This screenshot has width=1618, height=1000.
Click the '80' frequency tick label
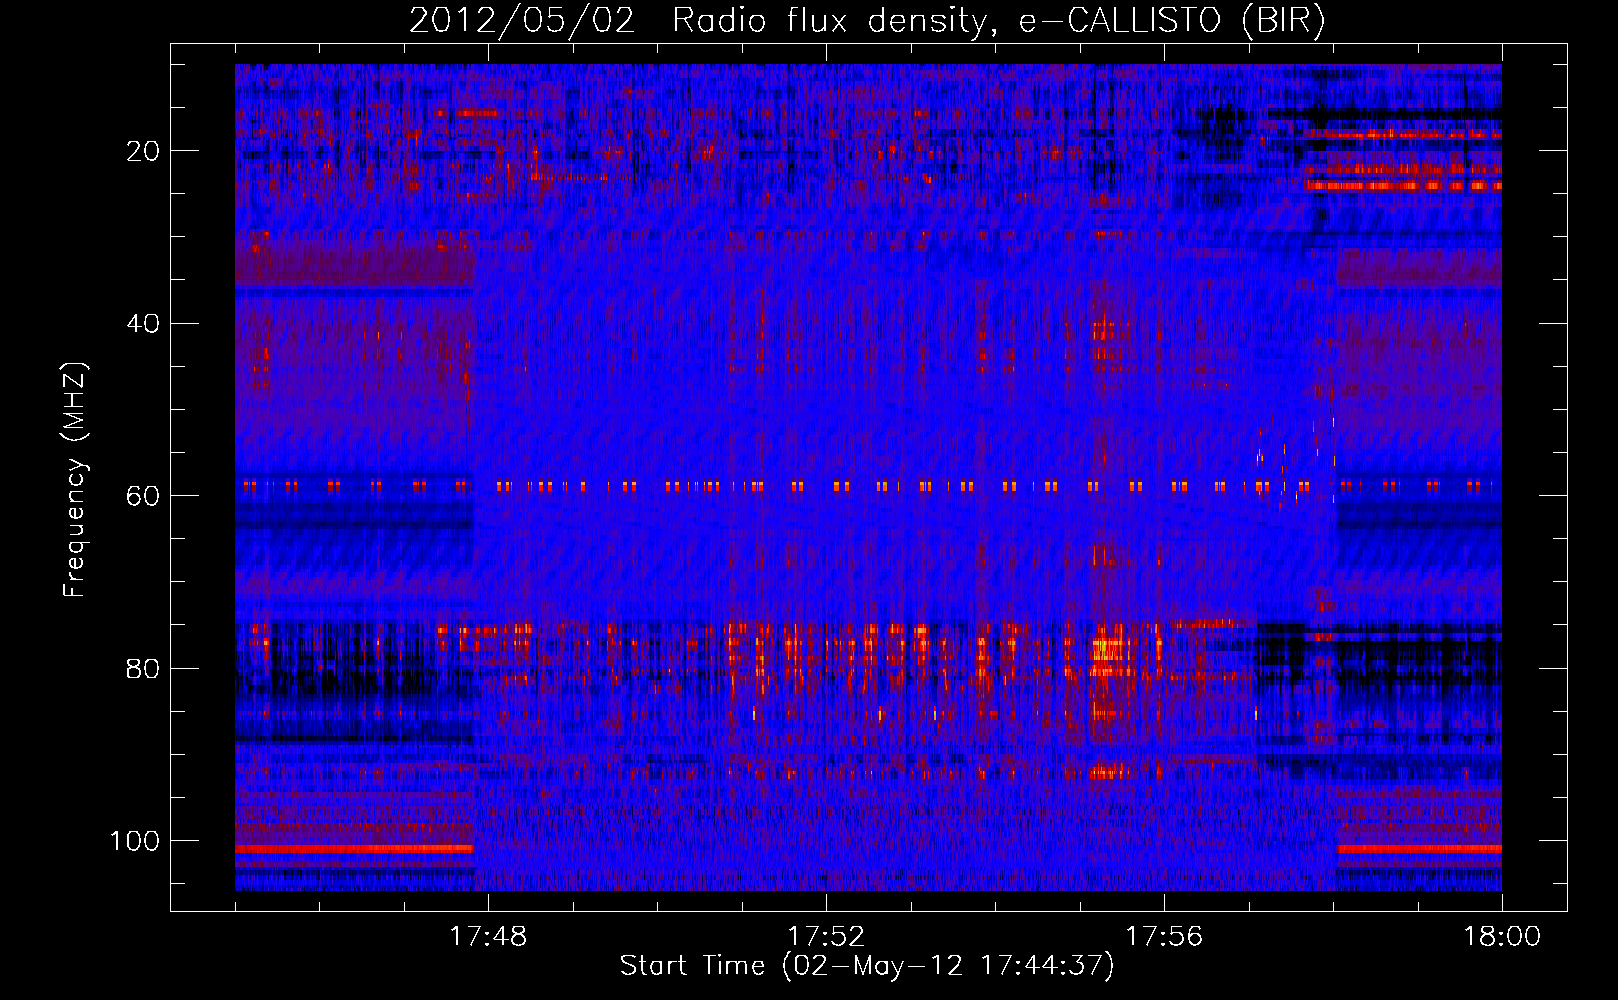coord(144,668)
